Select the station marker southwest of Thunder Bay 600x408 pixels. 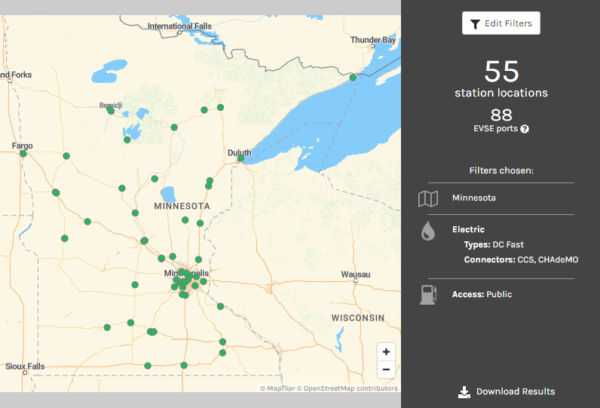[353, 76]
